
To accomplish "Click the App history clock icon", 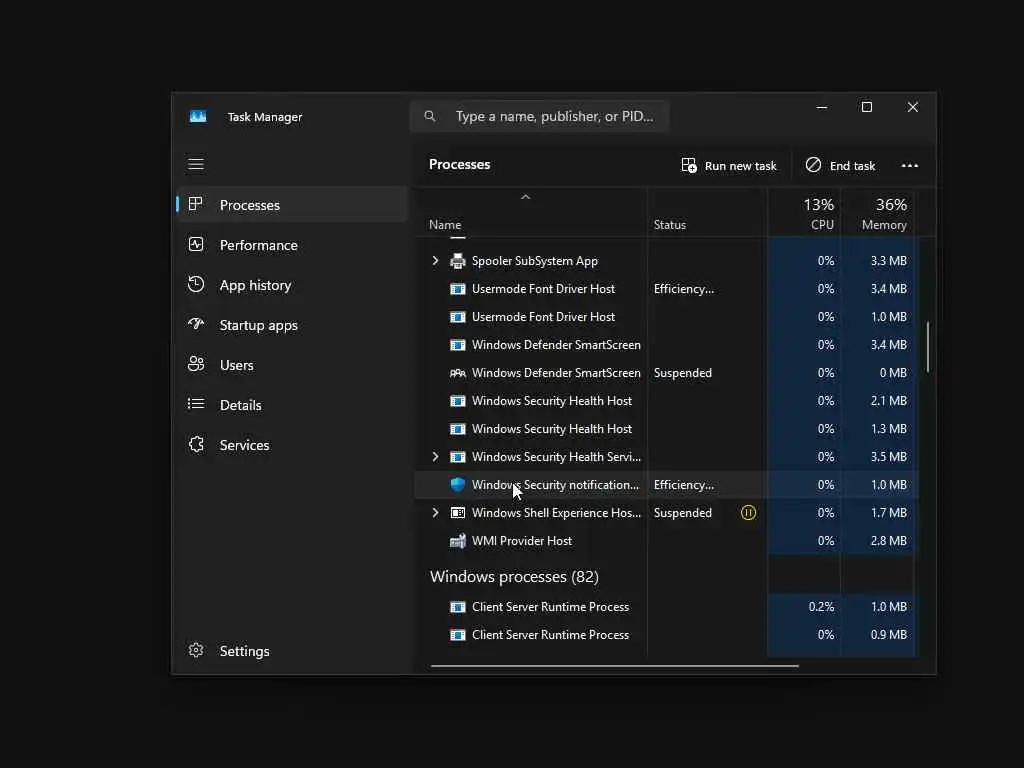I will (196, 284).
